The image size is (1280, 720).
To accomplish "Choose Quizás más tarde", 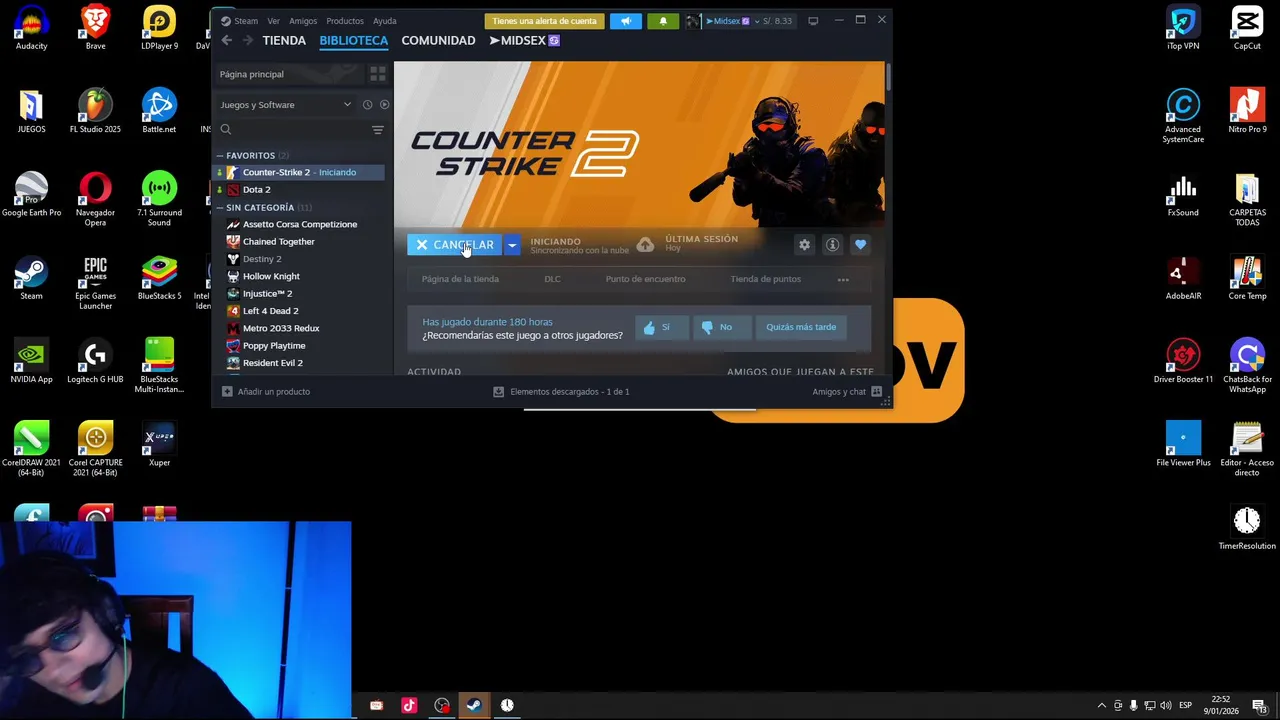I will click(x=801, y=327).
